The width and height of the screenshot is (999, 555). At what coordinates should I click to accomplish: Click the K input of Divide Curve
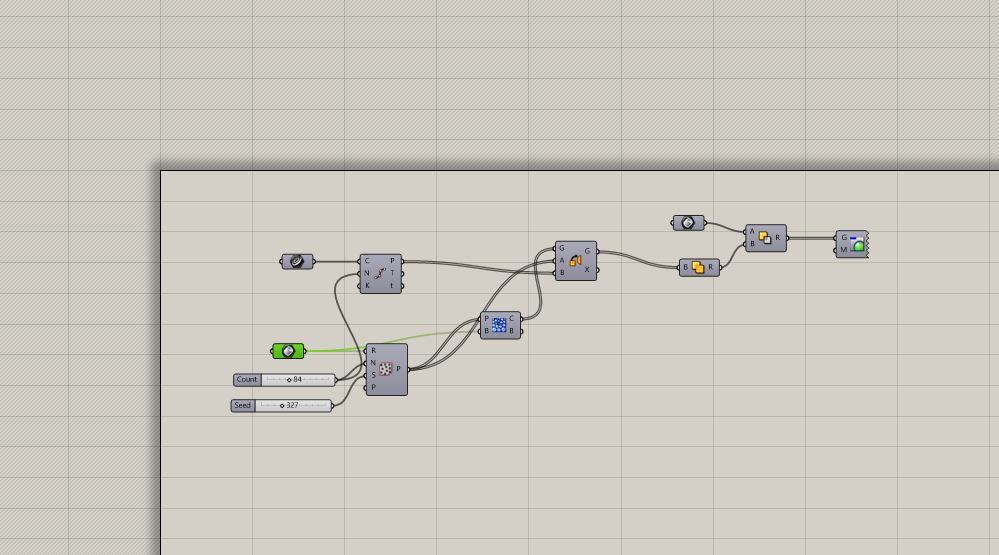pos(367,285)
